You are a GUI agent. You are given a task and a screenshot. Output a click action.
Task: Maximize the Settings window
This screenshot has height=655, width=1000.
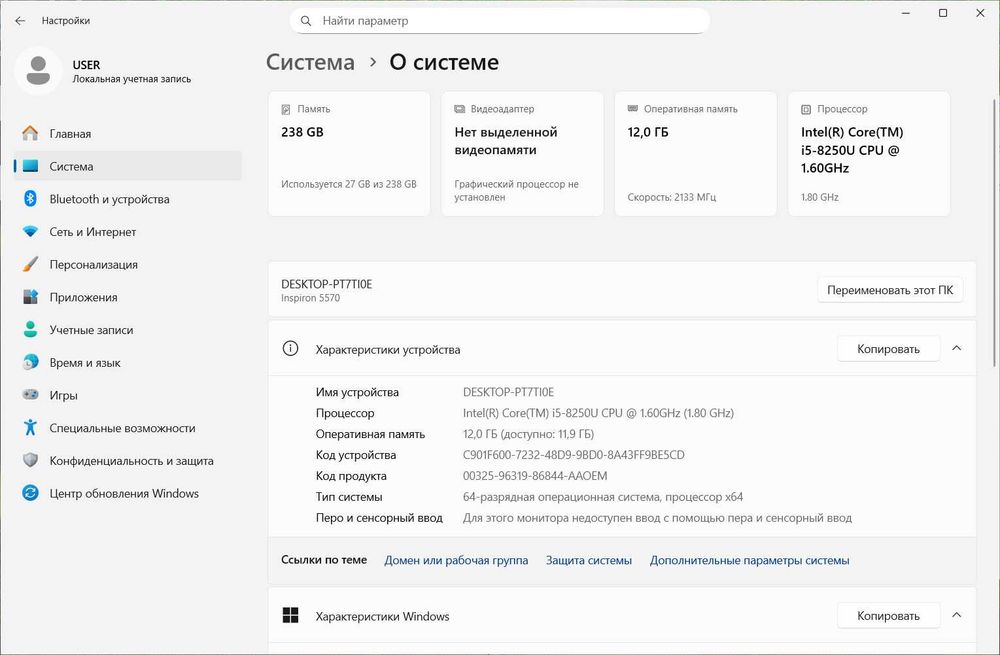(x=943, y=13)
